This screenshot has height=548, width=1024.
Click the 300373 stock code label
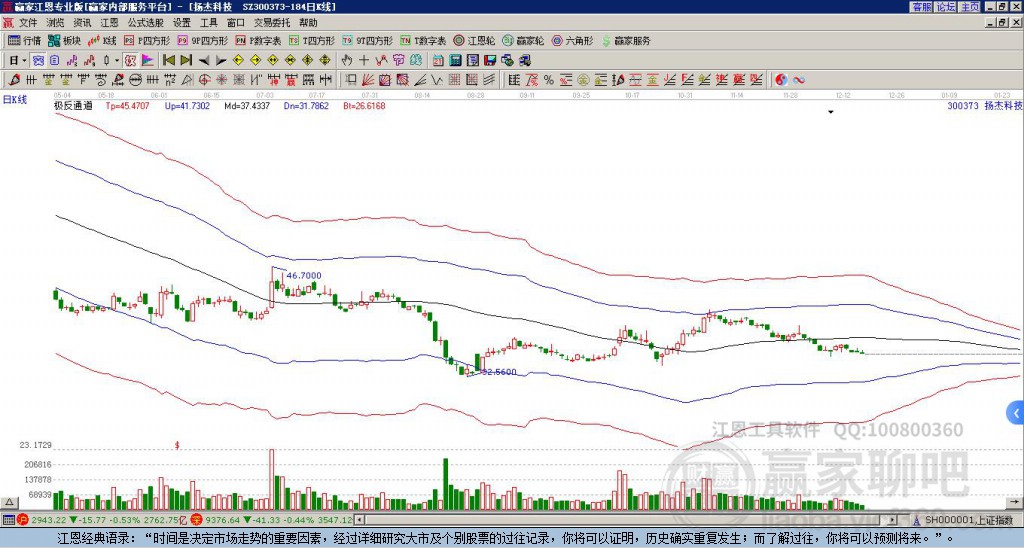pyautogui.click(x=963, y=105)
